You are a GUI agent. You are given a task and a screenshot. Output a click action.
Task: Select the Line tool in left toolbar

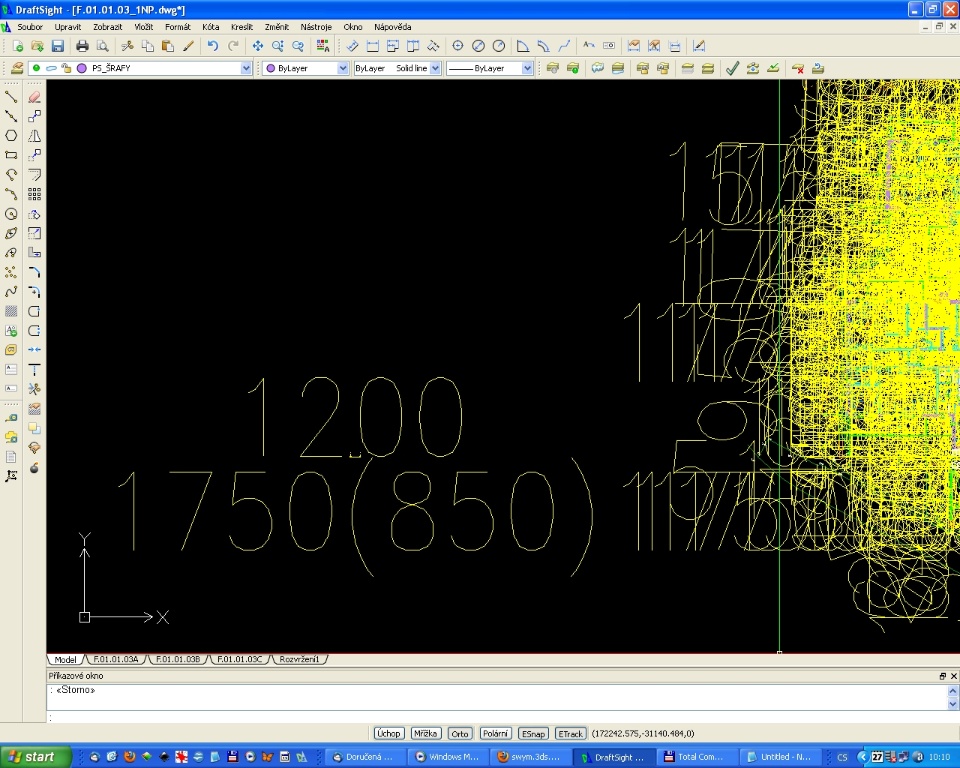tap(11, 97)
